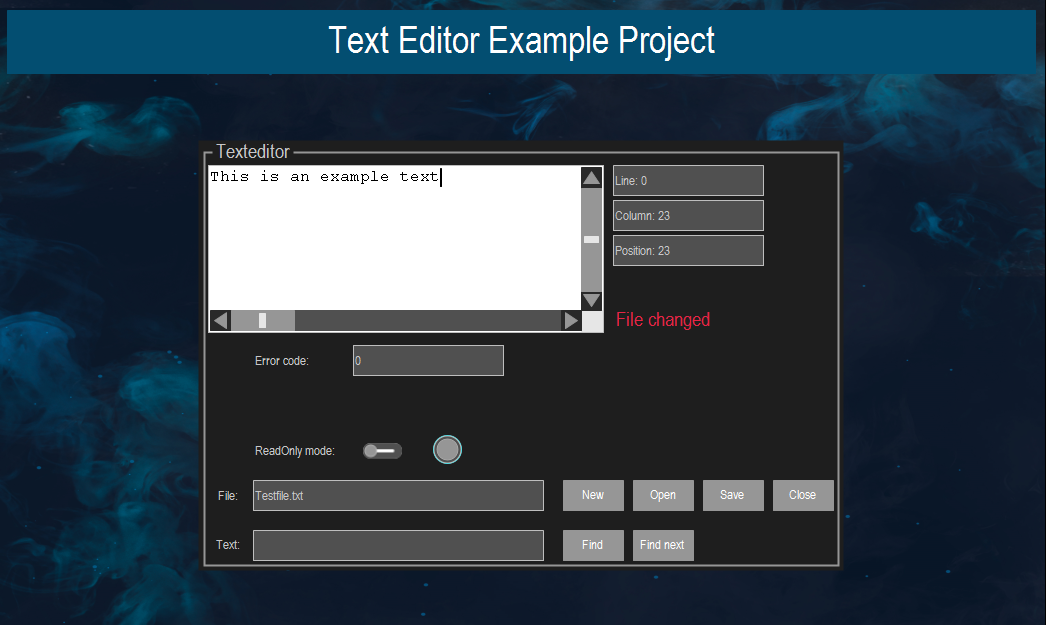
Task: Click the New button to create a file
Action: [592, 495]
